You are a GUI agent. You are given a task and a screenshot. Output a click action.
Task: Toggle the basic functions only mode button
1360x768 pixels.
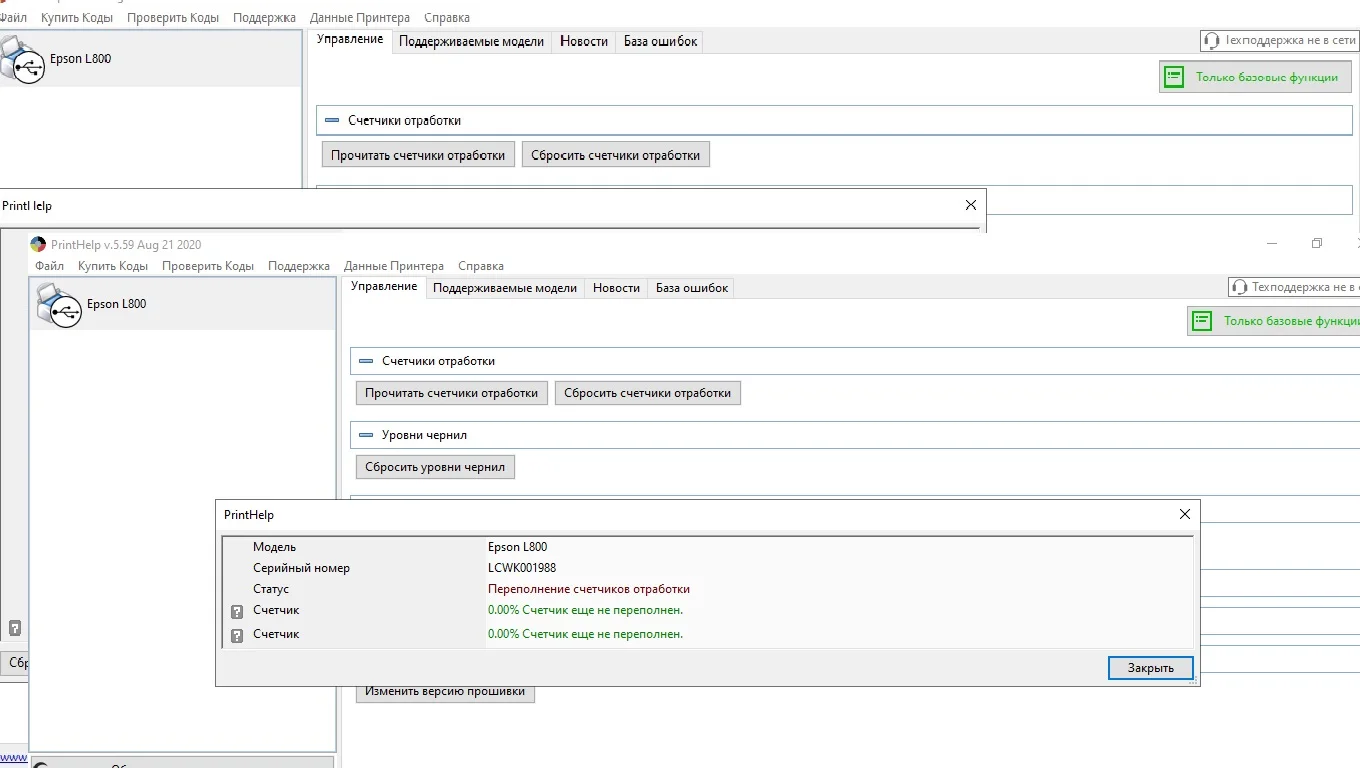pyautogui.click(x=1273, y=321)
